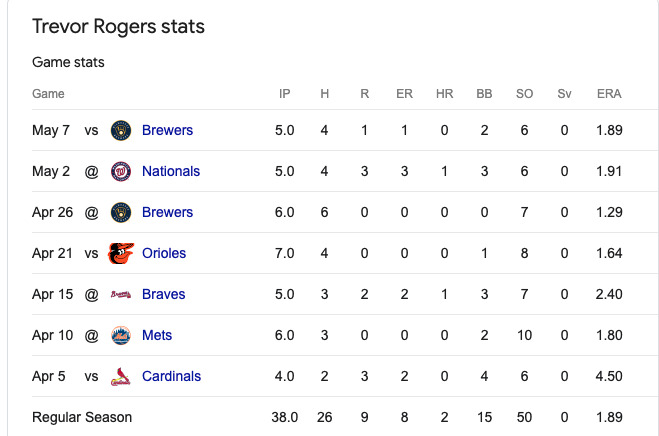Open the Brewers link for Apr 26

click(x=167, y=212)
